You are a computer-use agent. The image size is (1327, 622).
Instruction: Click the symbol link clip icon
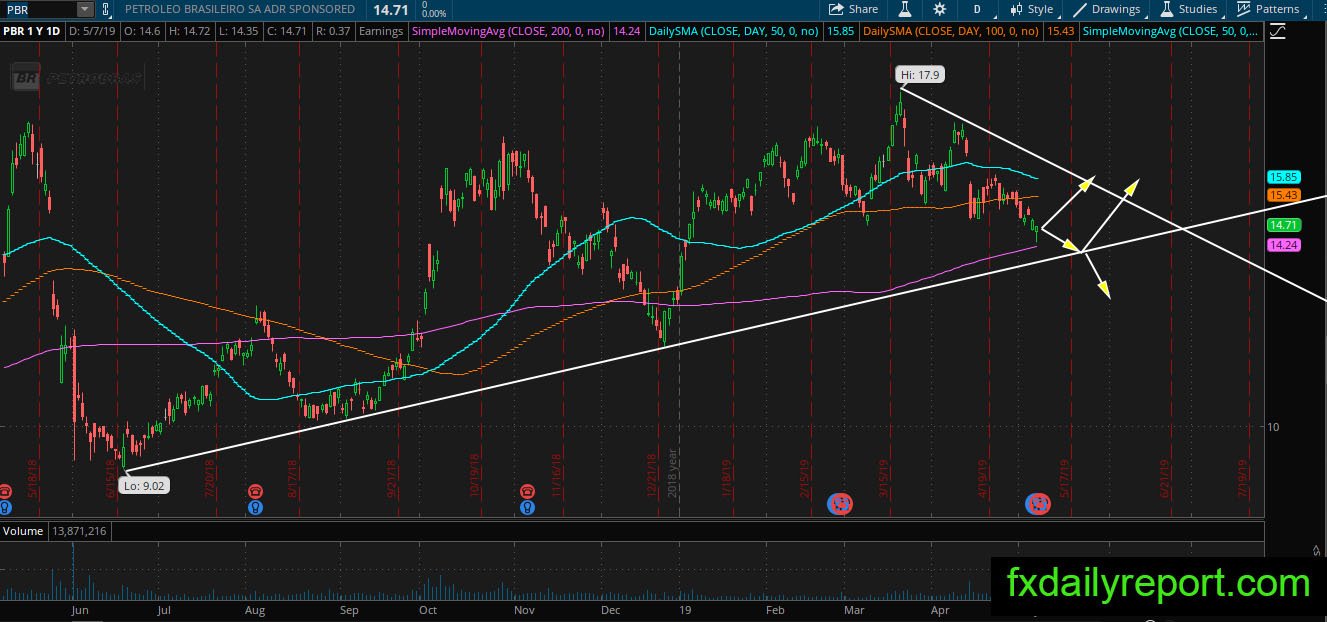coord(106,9)
